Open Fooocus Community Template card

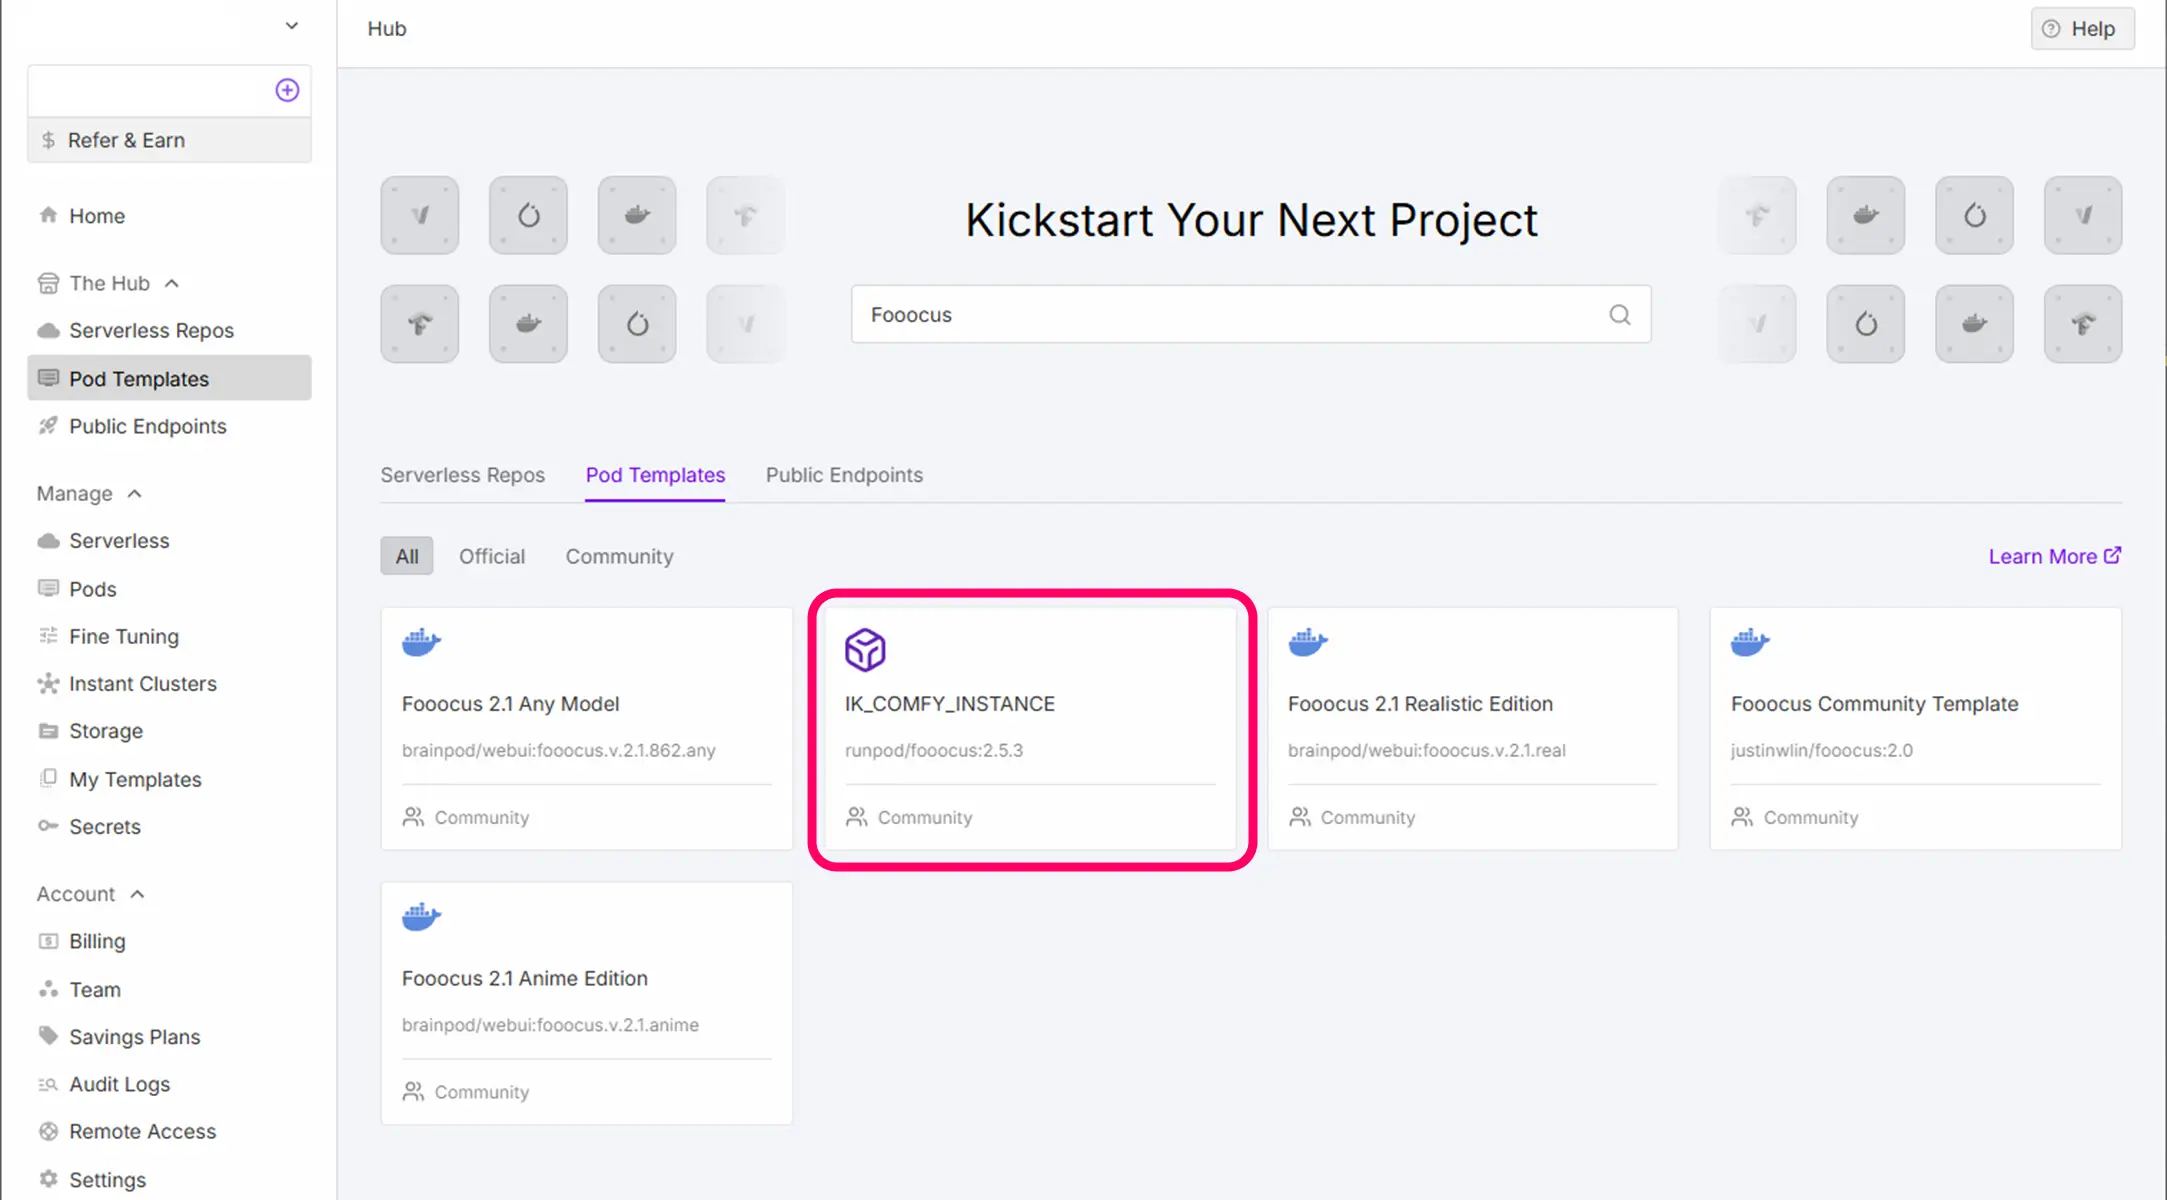coord(1915,729)
